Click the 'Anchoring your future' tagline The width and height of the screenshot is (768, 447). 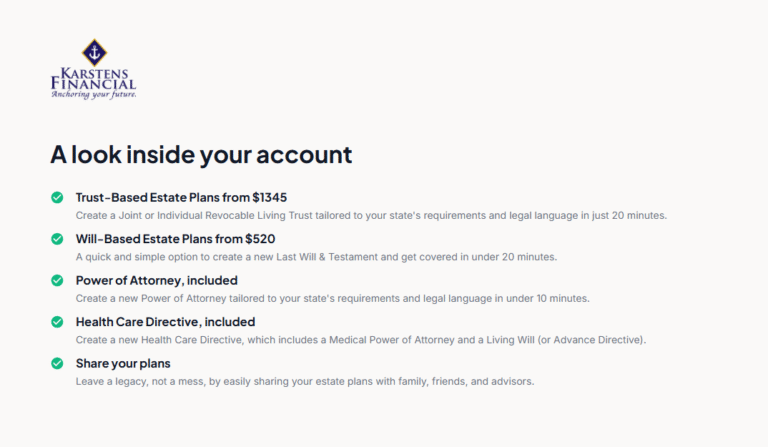(93, 95)
